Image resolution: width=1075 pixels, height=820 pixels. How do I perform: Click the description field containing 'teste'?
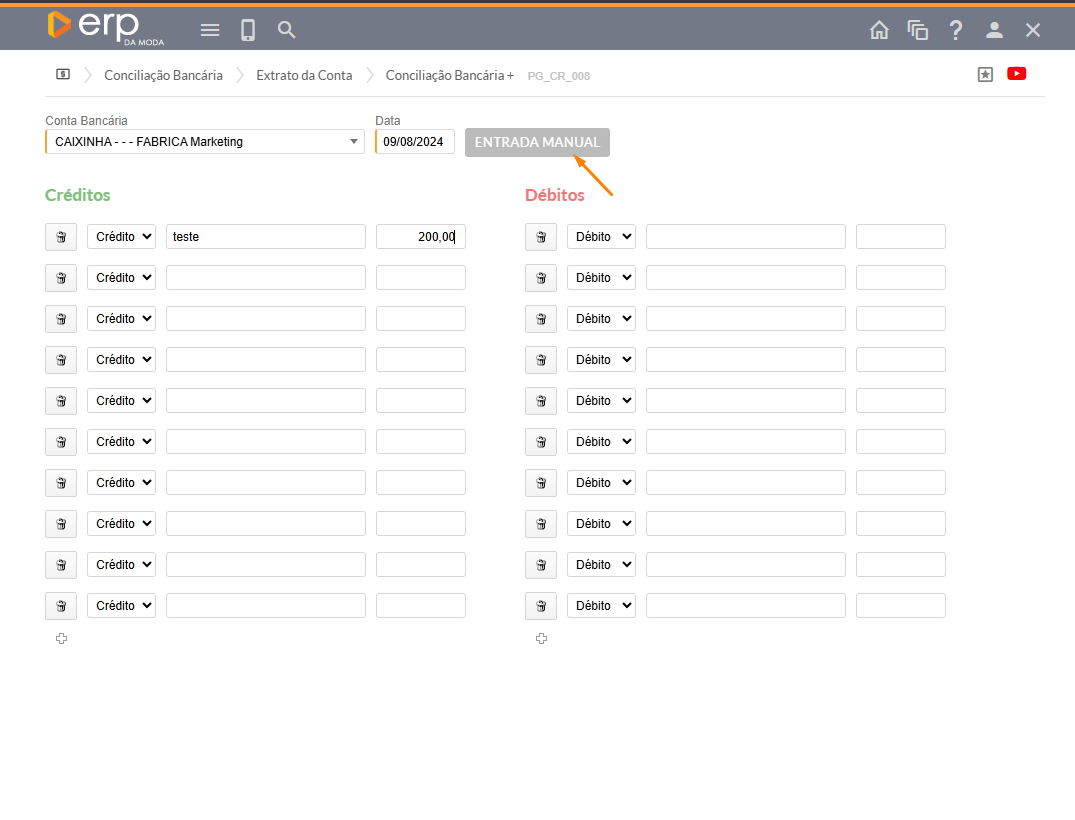(x=266, y=237)
